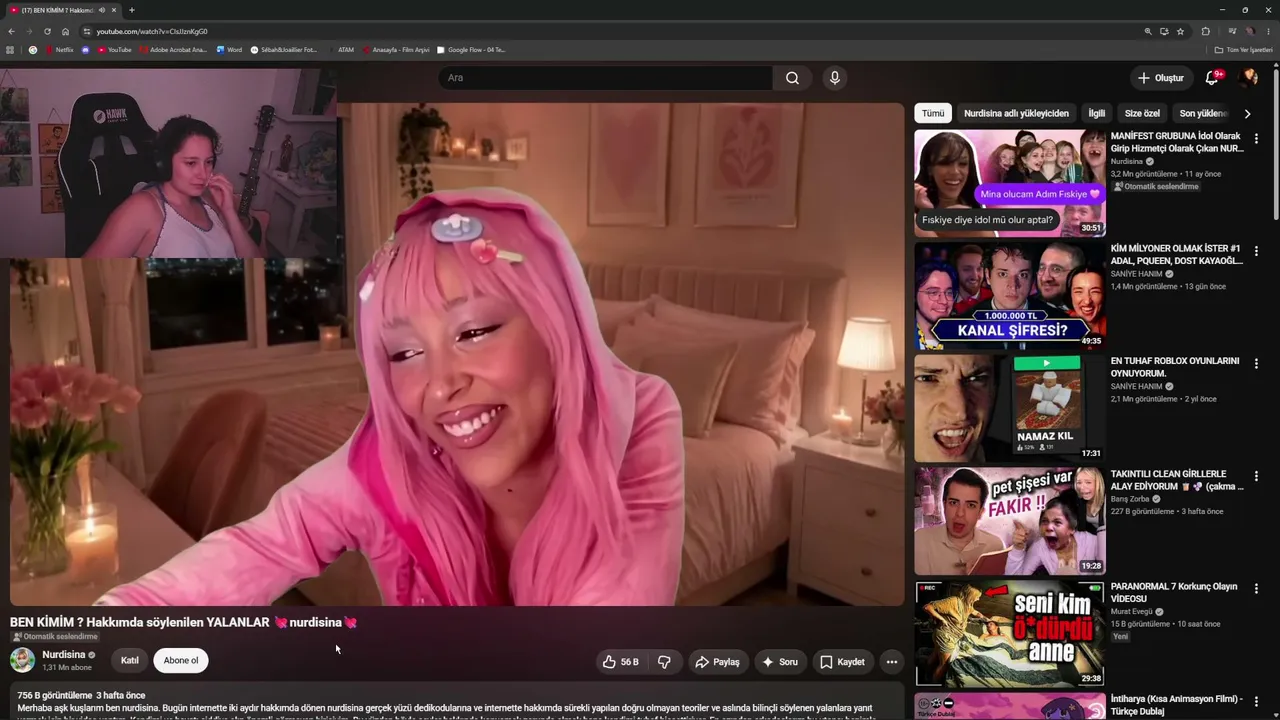
Task: Click the YouTube search magnifier button
Action: (792, 78)
